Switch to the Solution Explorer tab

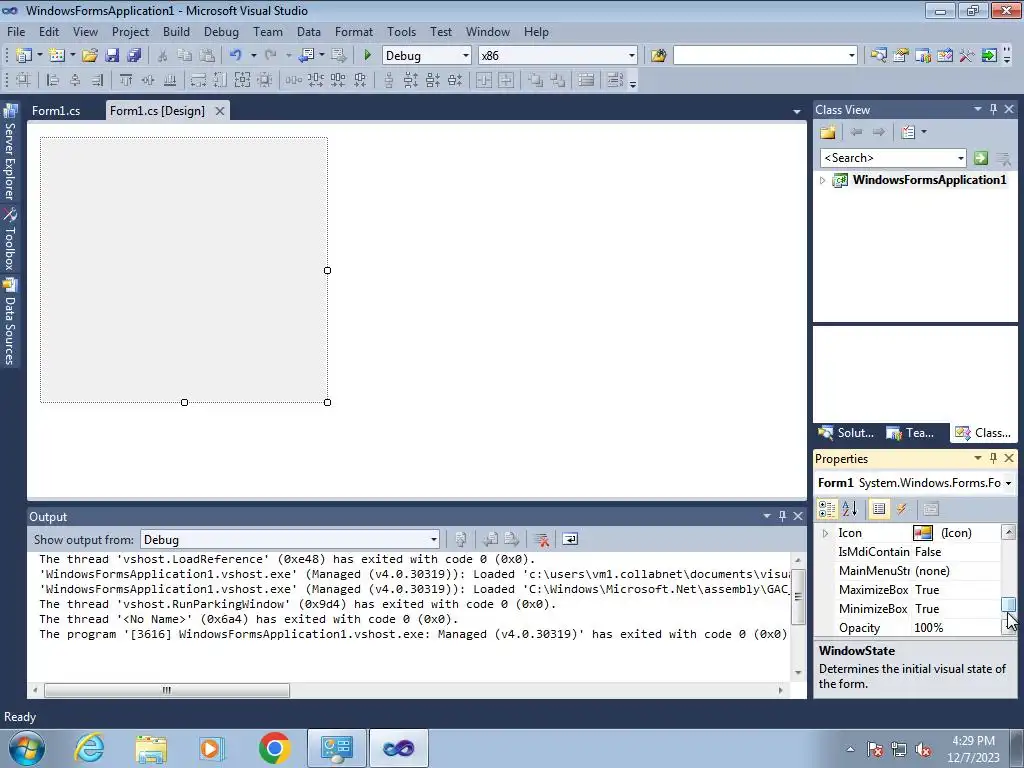847,433
